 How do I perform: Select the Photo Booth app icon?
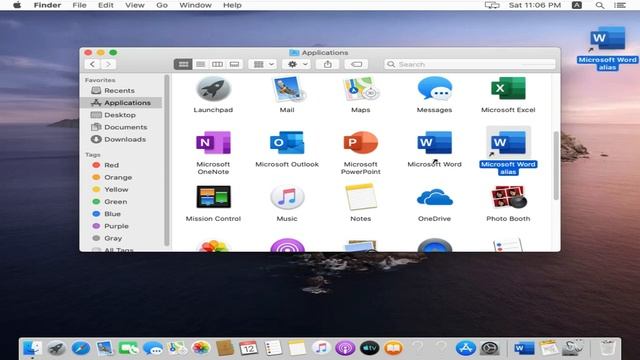pyautogui.click(x=508, y=197)
